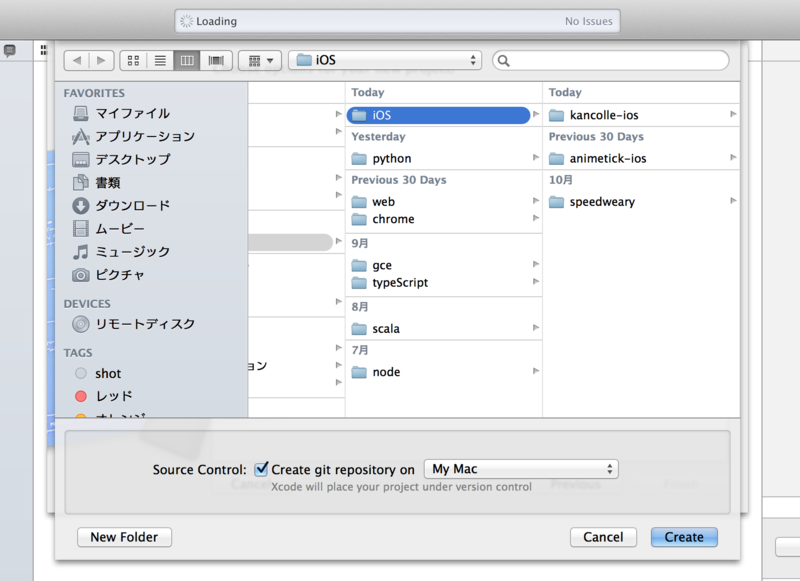Click the back navigation arrow
This screenshot has height=581, width=800.
click(77, 60)
